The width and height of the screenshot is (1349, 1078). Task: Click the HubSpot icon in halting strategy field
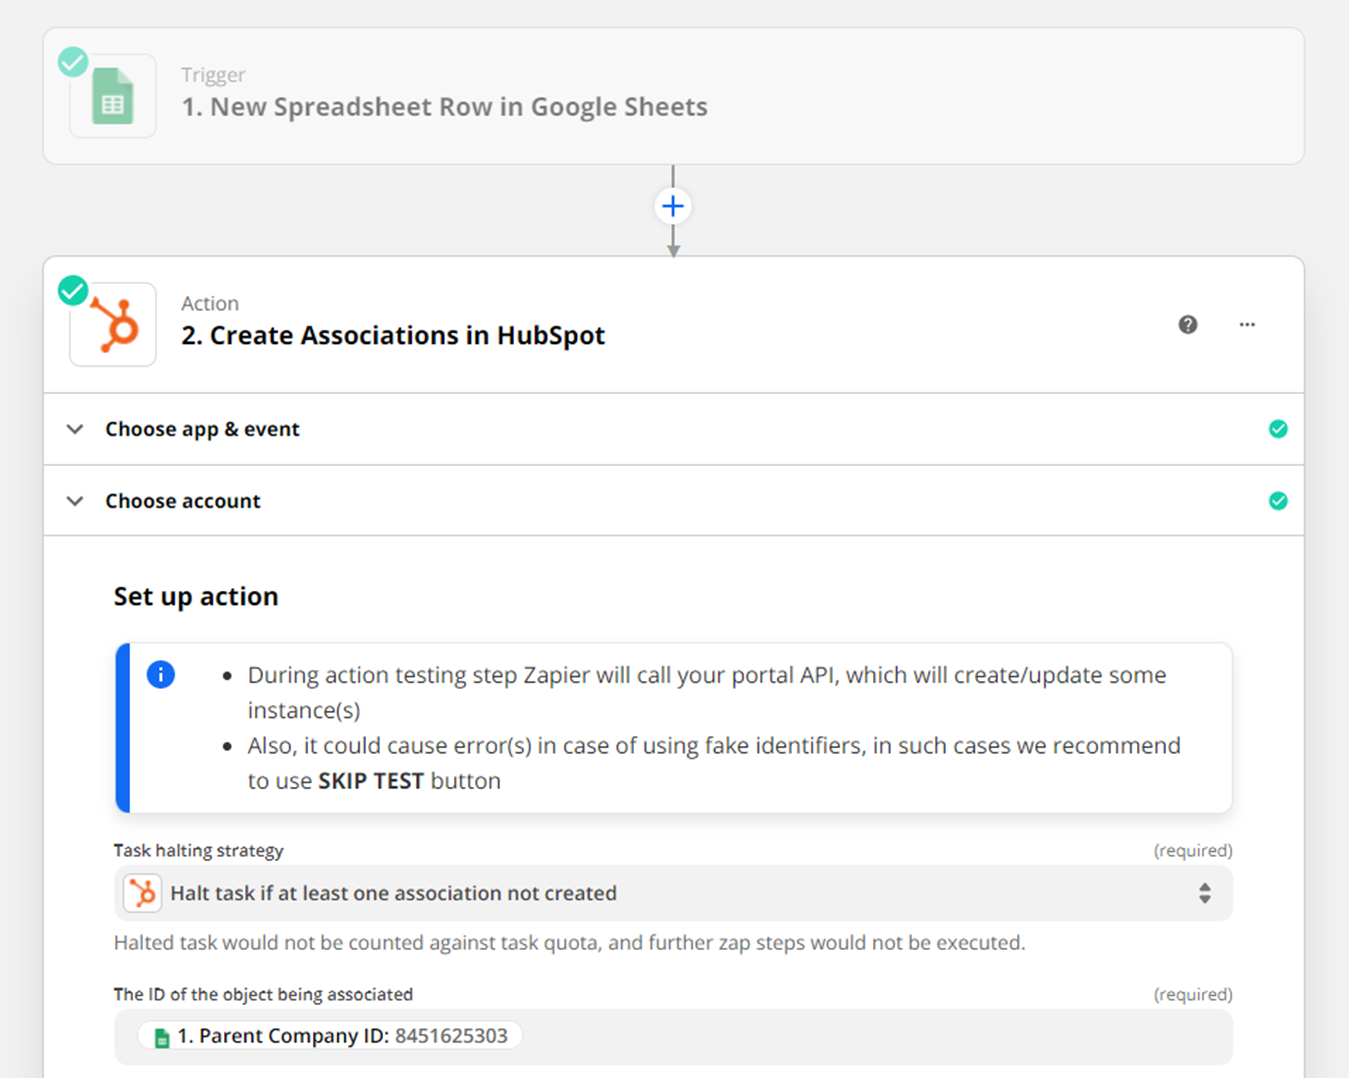pos(143,893)
